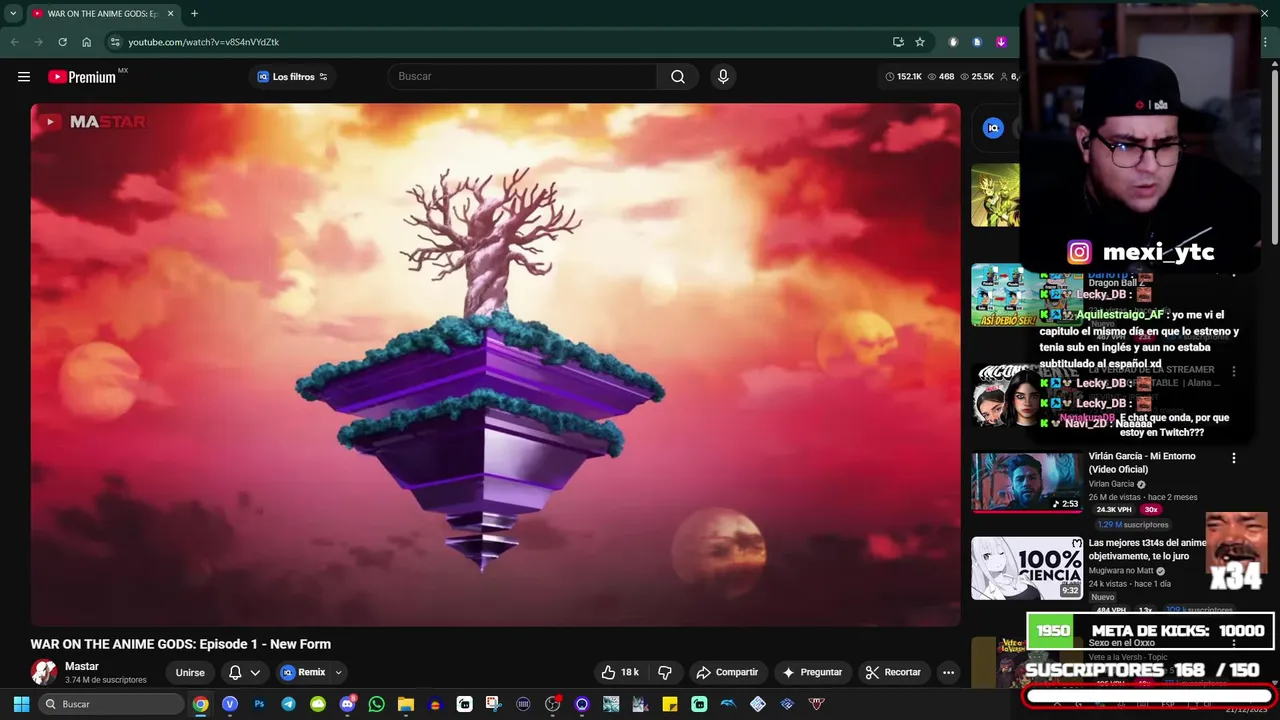The image size is (1280, 720).
Task: Open Mastar channel avatar
Action: pos(44,672)
